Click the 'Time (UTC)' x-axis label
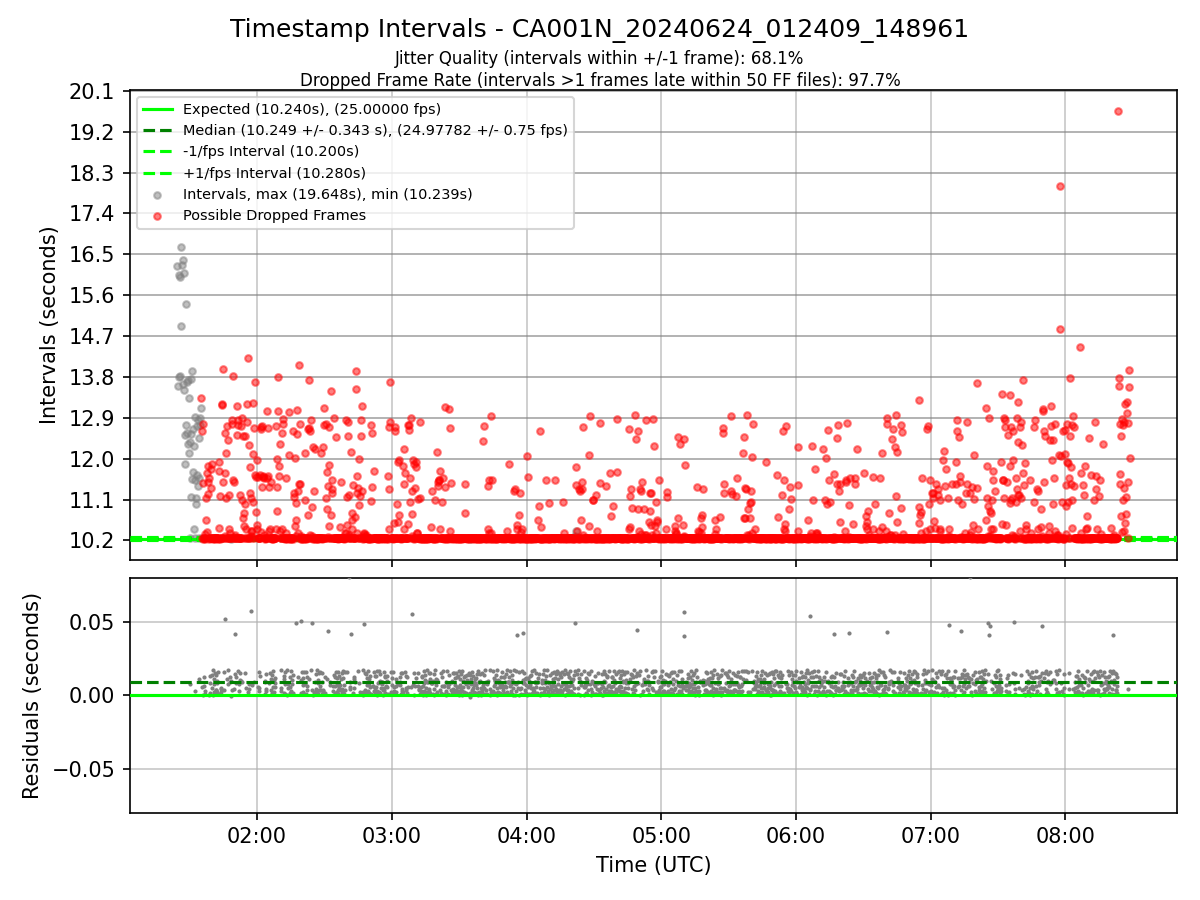The height and width of the screenshot is (900, 1200). coord(653,865)
